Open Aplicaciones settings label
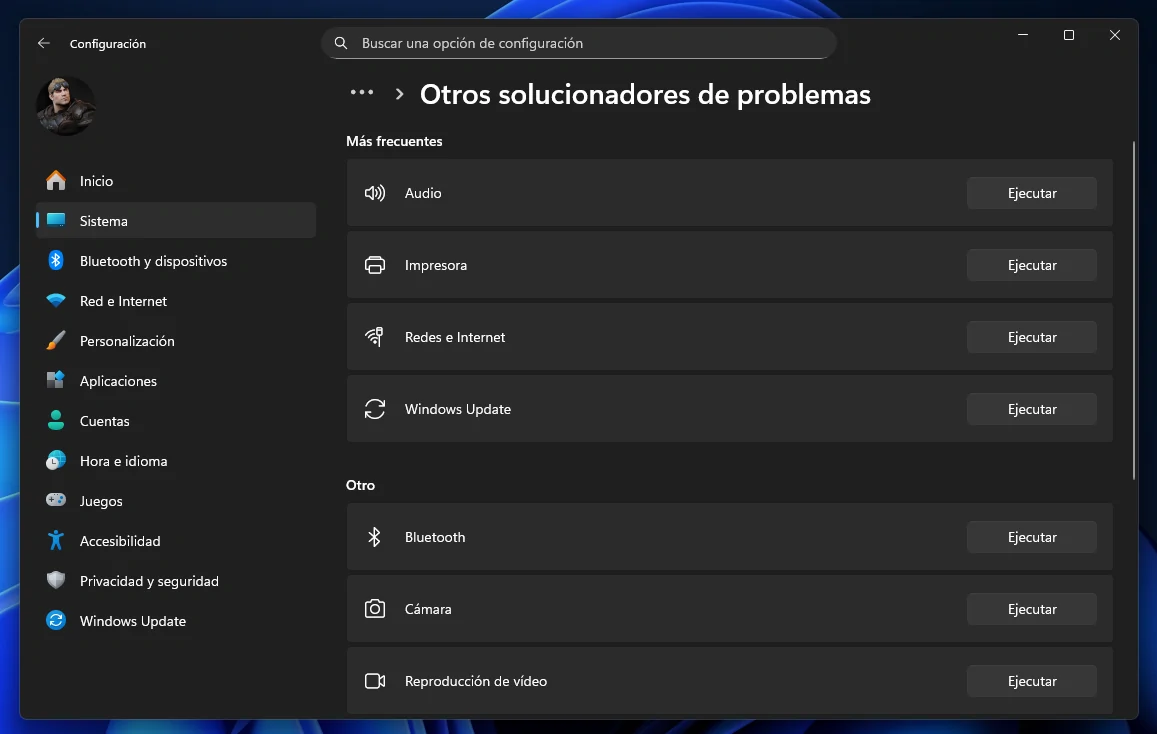 (118, 381)
